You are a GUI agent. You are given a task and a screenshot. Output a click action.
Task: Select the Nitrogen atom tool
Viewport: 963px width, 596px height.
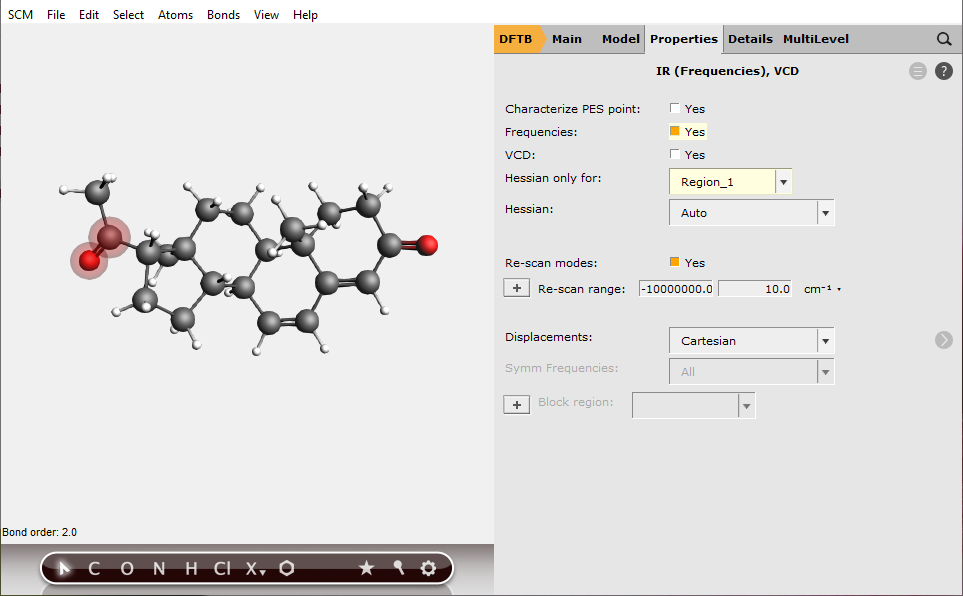coord(158,568)
